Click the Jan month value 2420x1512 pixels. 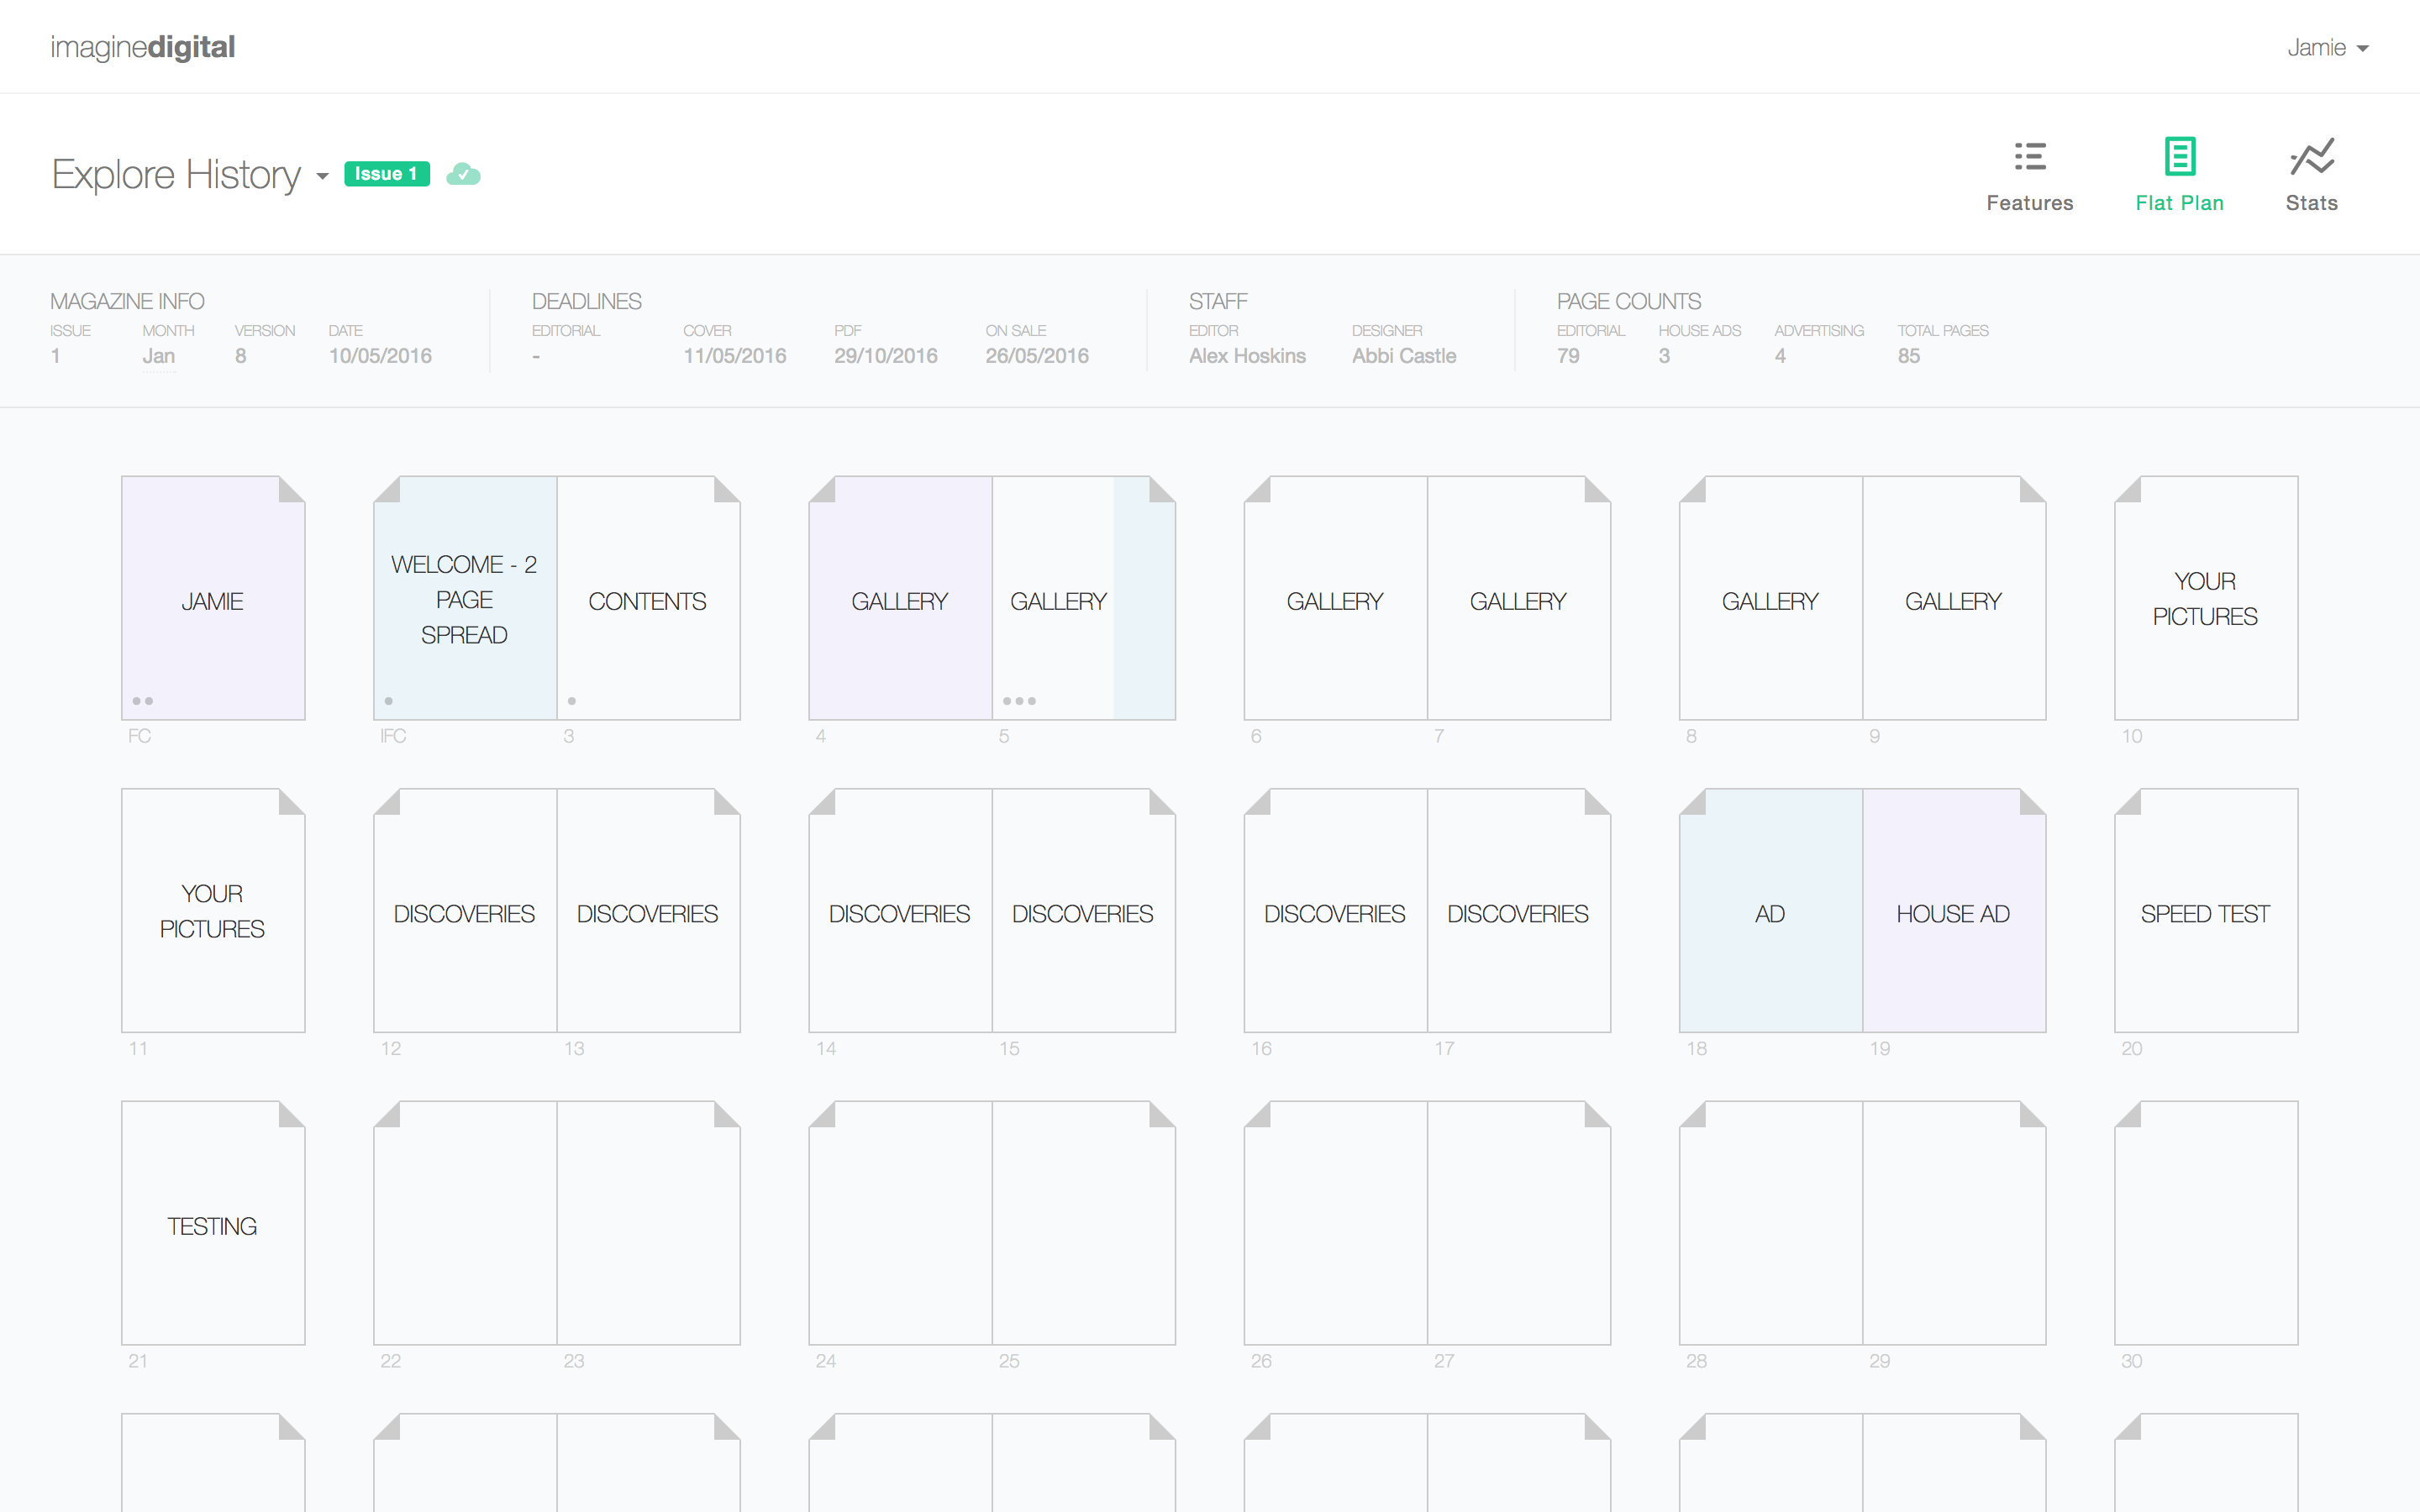pyautogui.click(x=158, y=356)
